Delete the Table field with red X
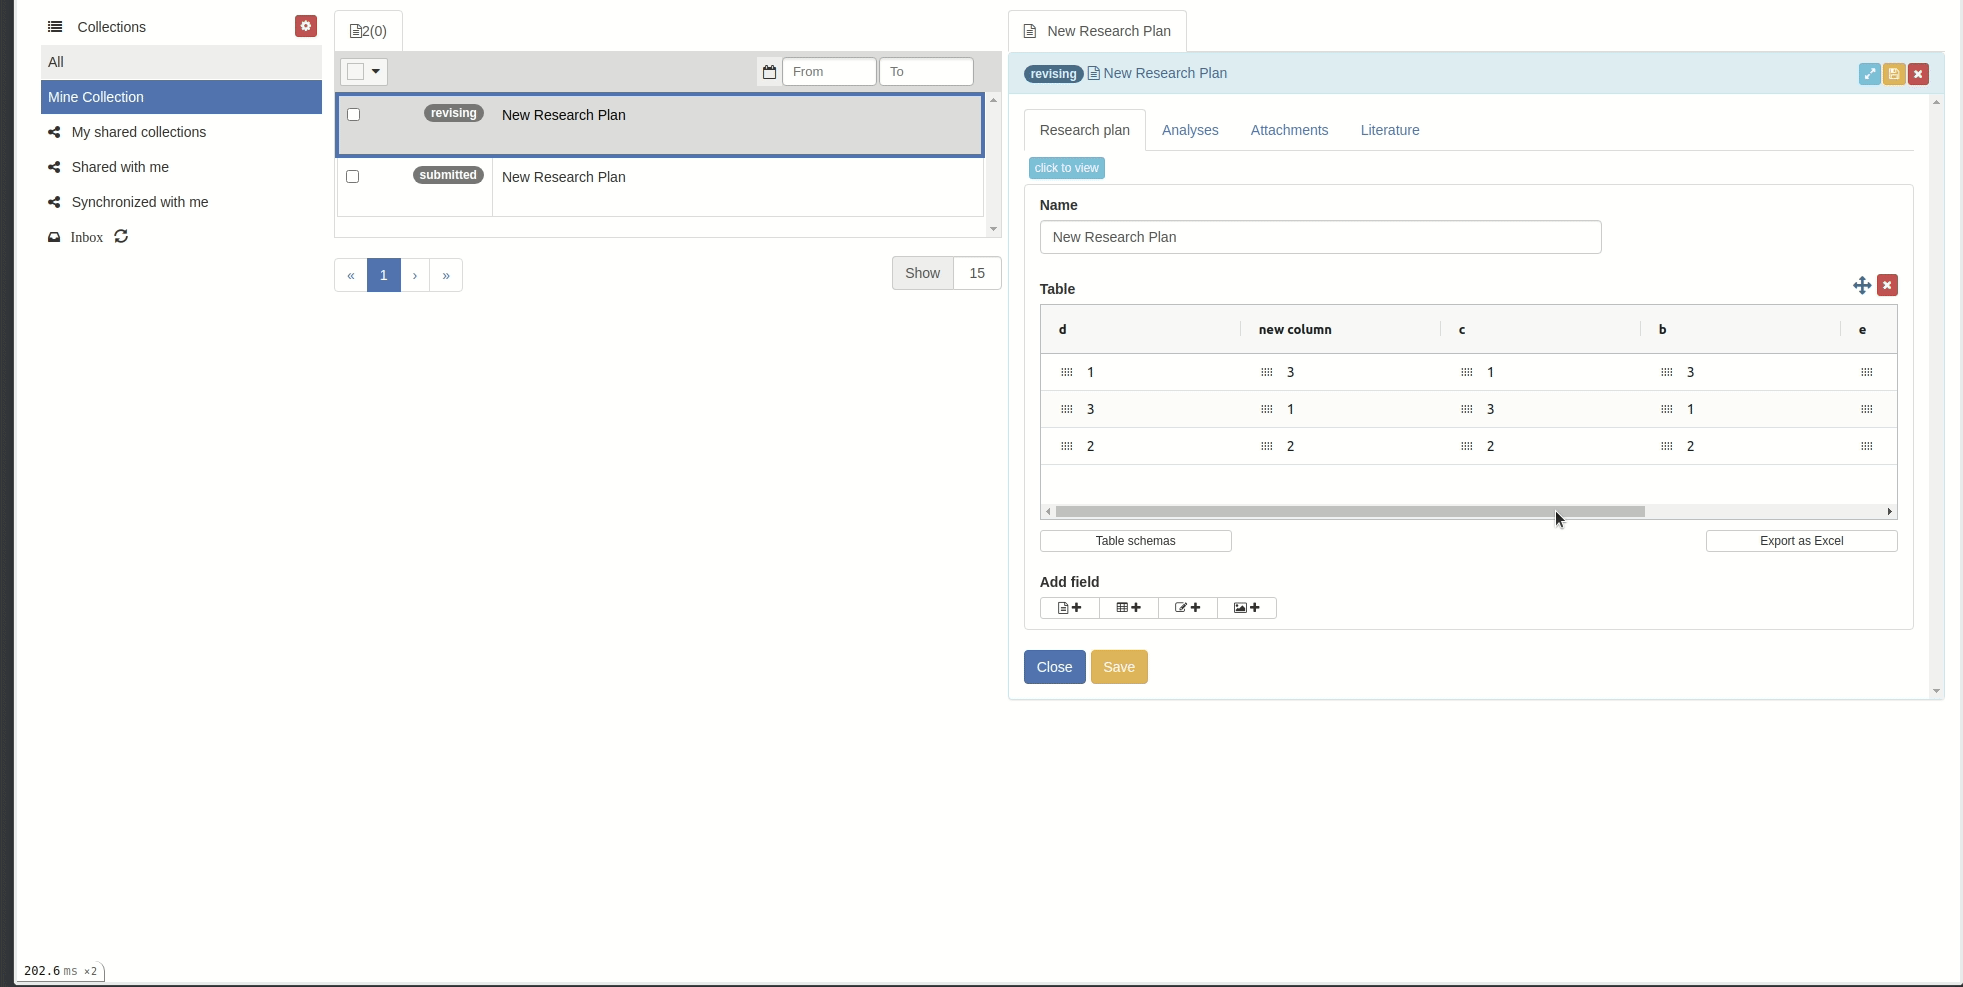The height and width of the screenshot is (987, 1963). coord(1887,286)
